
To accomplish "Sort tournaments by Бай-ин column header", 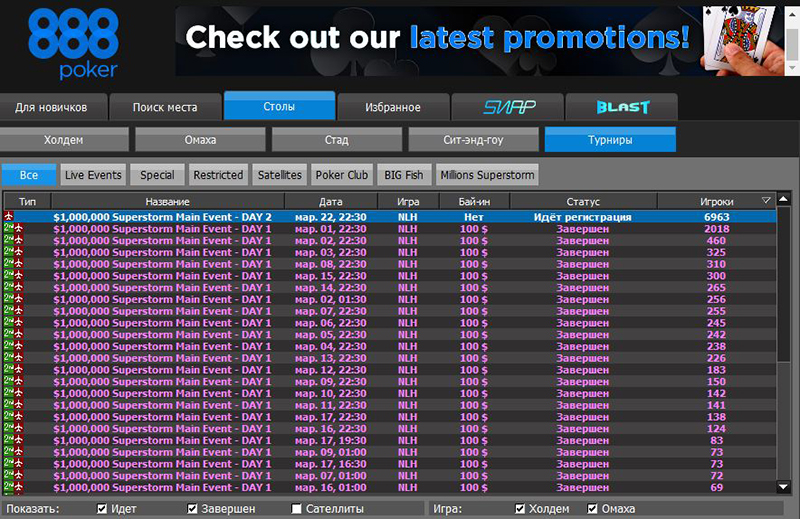I will 474,201.
